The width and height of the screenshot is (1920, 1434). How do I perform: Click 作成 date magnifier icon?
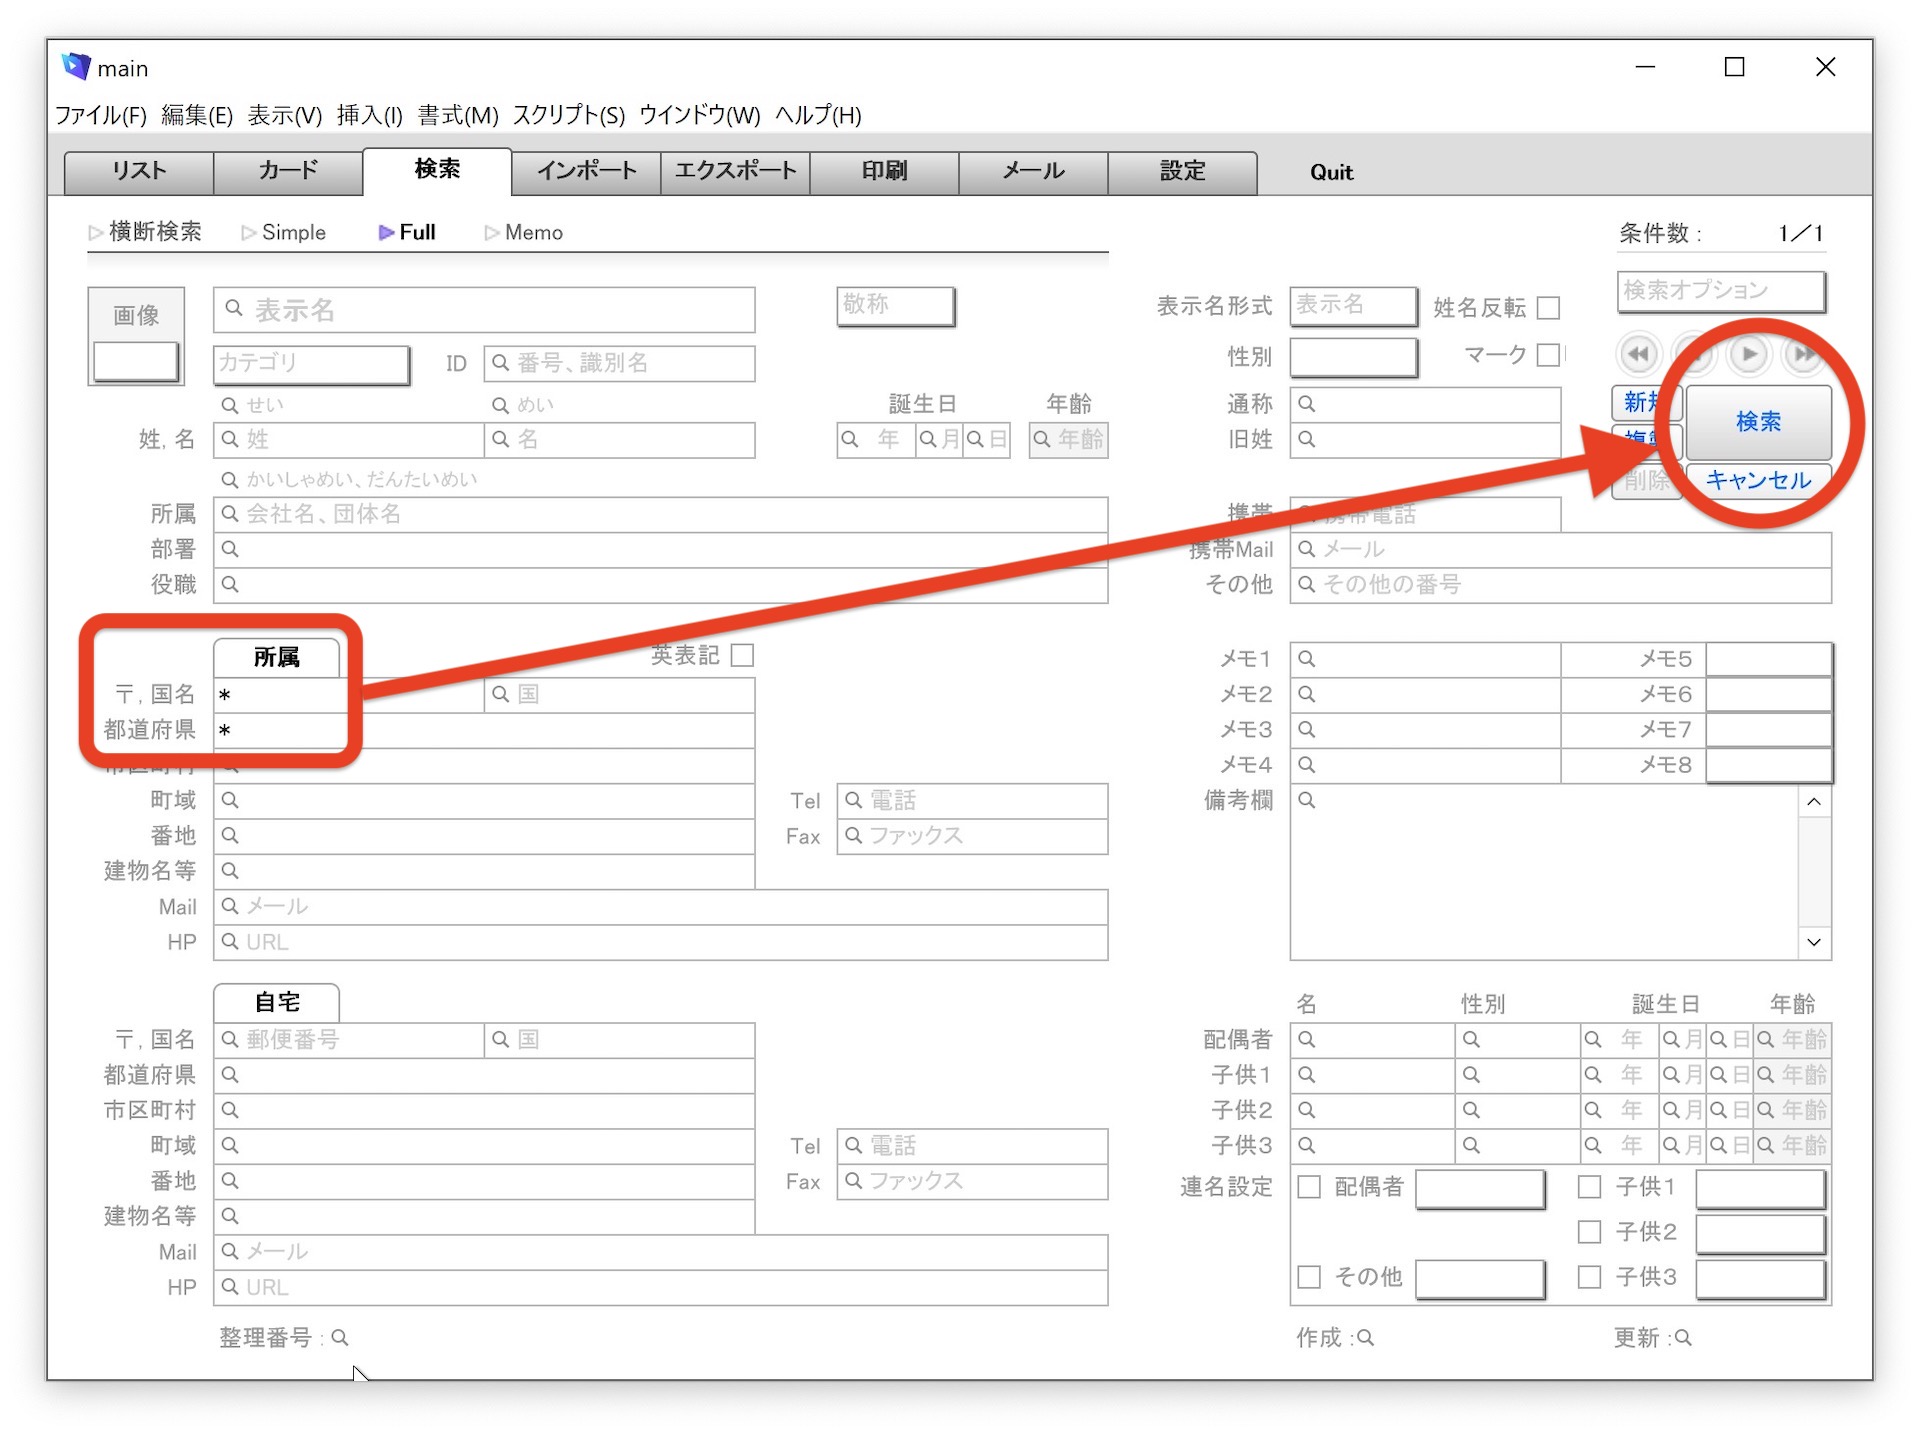(1366, 1337)
